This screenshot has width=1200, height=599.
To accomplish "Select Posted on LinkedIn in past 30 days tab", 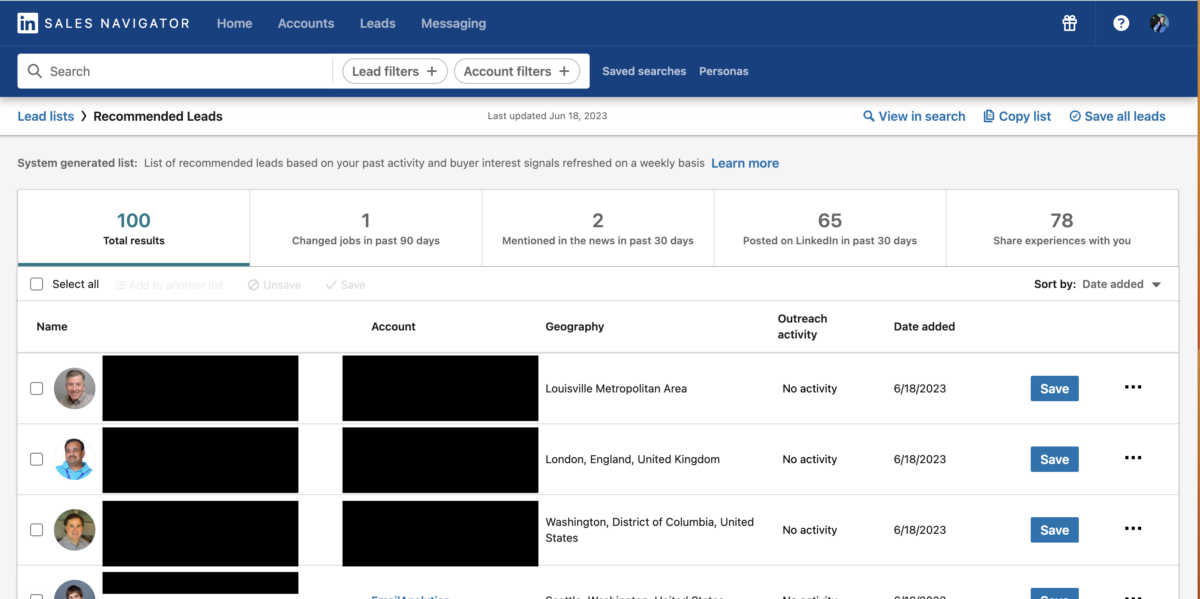I will (830, 228).
